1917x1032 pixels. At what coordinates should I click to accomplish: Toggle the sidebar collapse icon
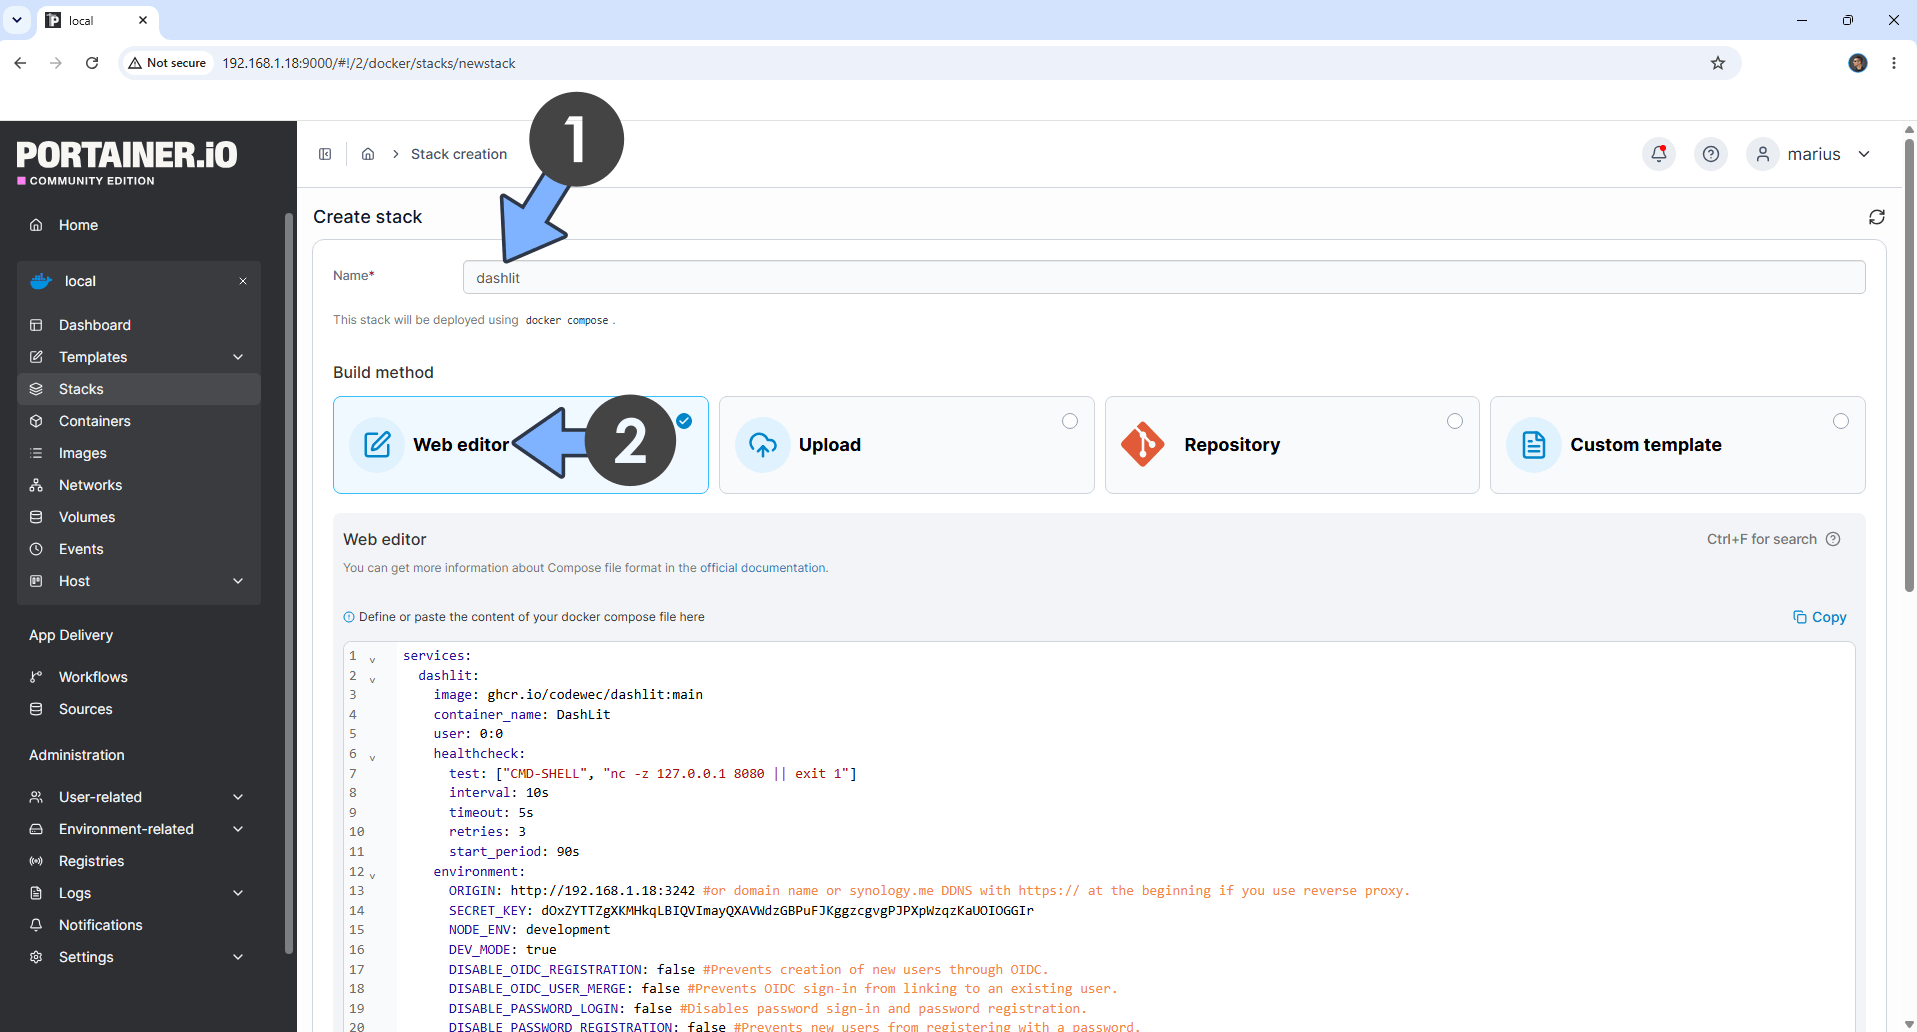[325, 154]
